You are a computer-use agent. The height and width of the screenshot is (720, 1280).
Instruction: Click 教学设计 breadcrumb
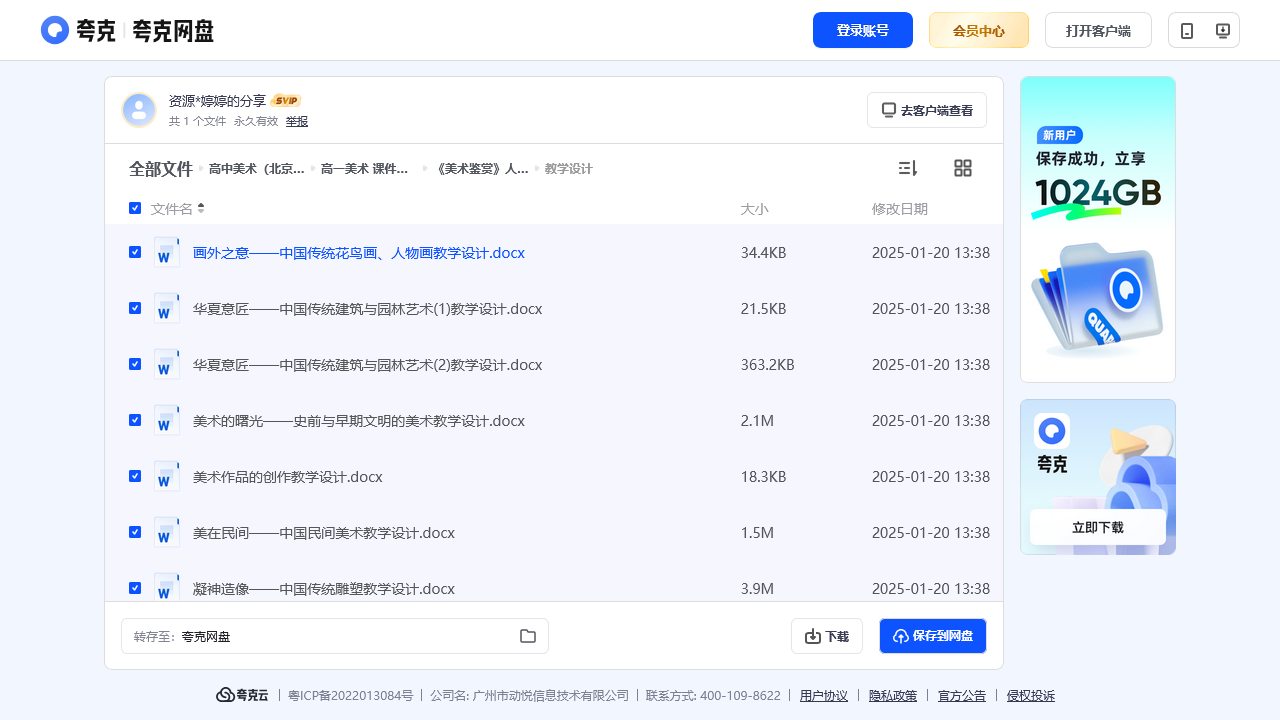[569, 169]
